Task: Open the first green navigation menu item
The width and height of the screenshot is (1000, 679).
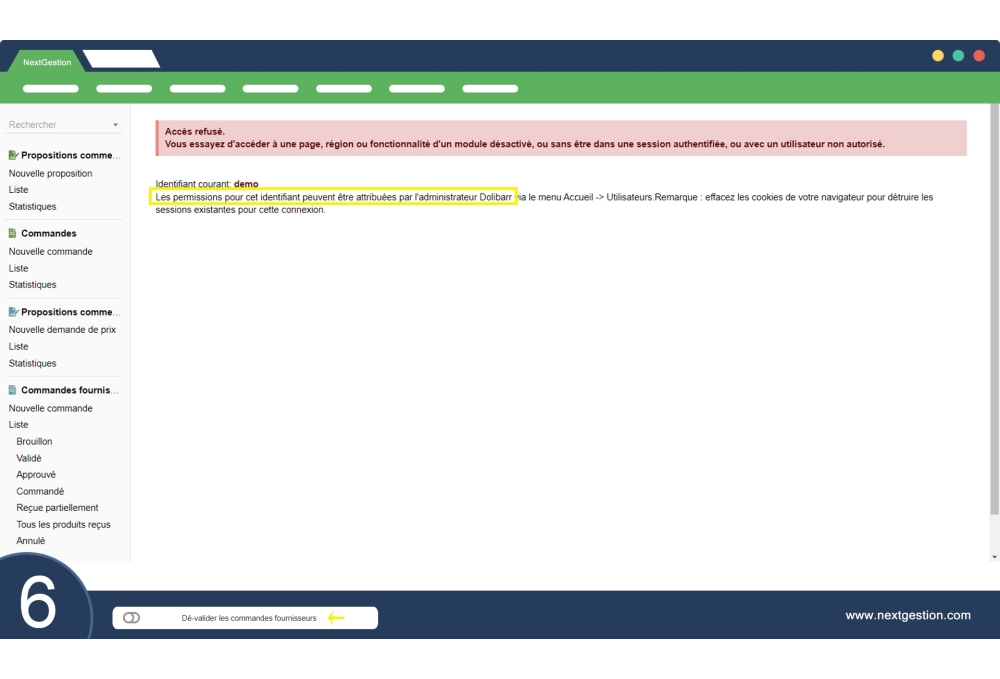Action: click(50, 88)
